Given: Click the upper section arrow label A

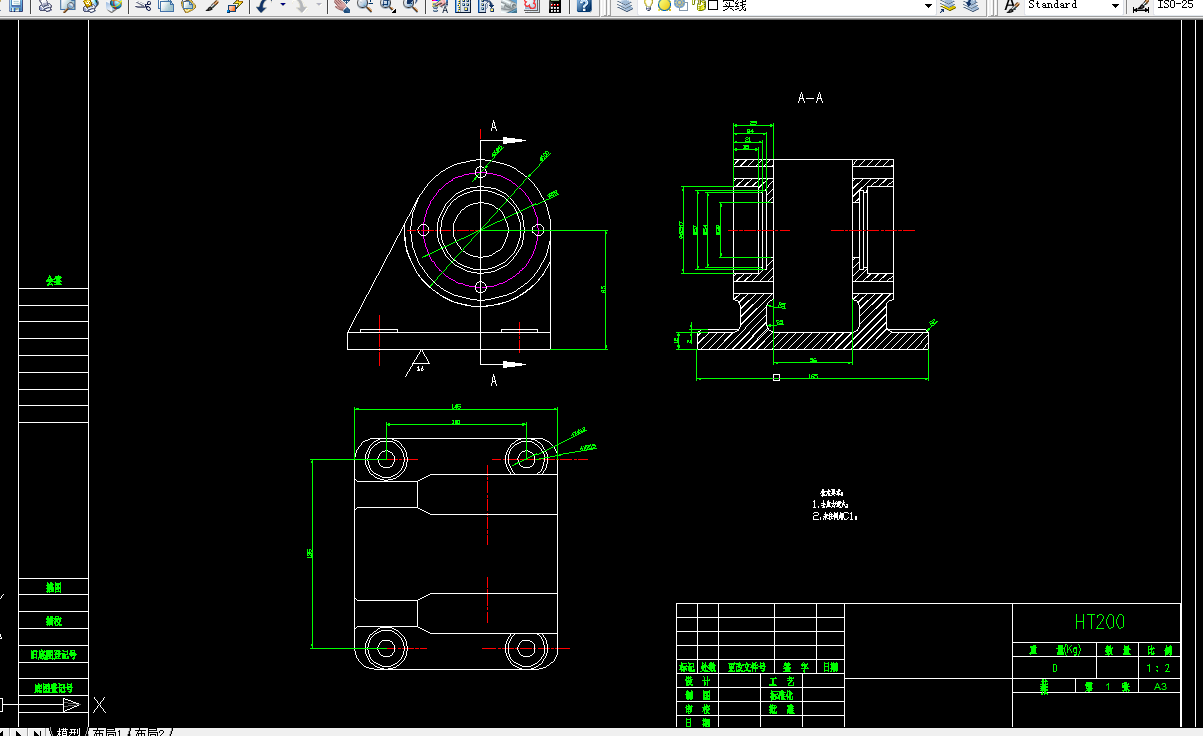Looking at the screenshot, I should [x=494, y=126].
